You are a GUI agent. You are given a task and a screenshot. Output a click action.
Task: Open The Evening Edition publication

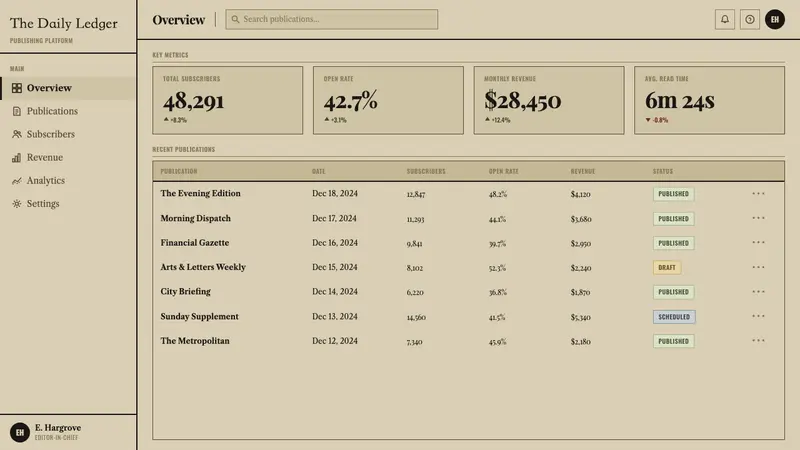point(201,193)
